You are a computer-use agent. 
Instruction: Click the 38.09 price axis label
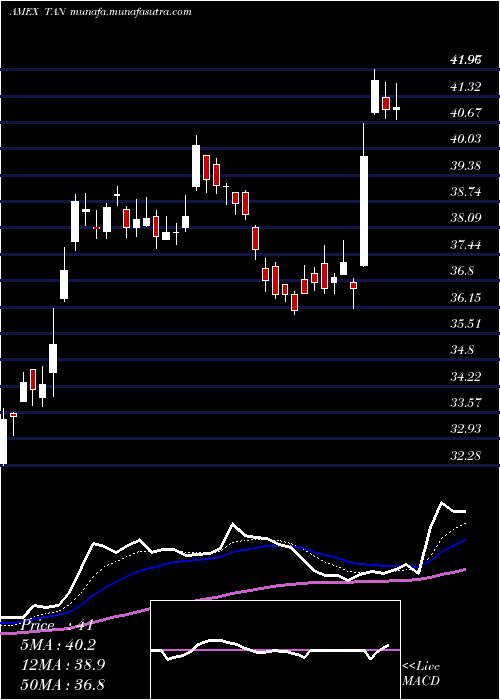[x=466, y=218]
